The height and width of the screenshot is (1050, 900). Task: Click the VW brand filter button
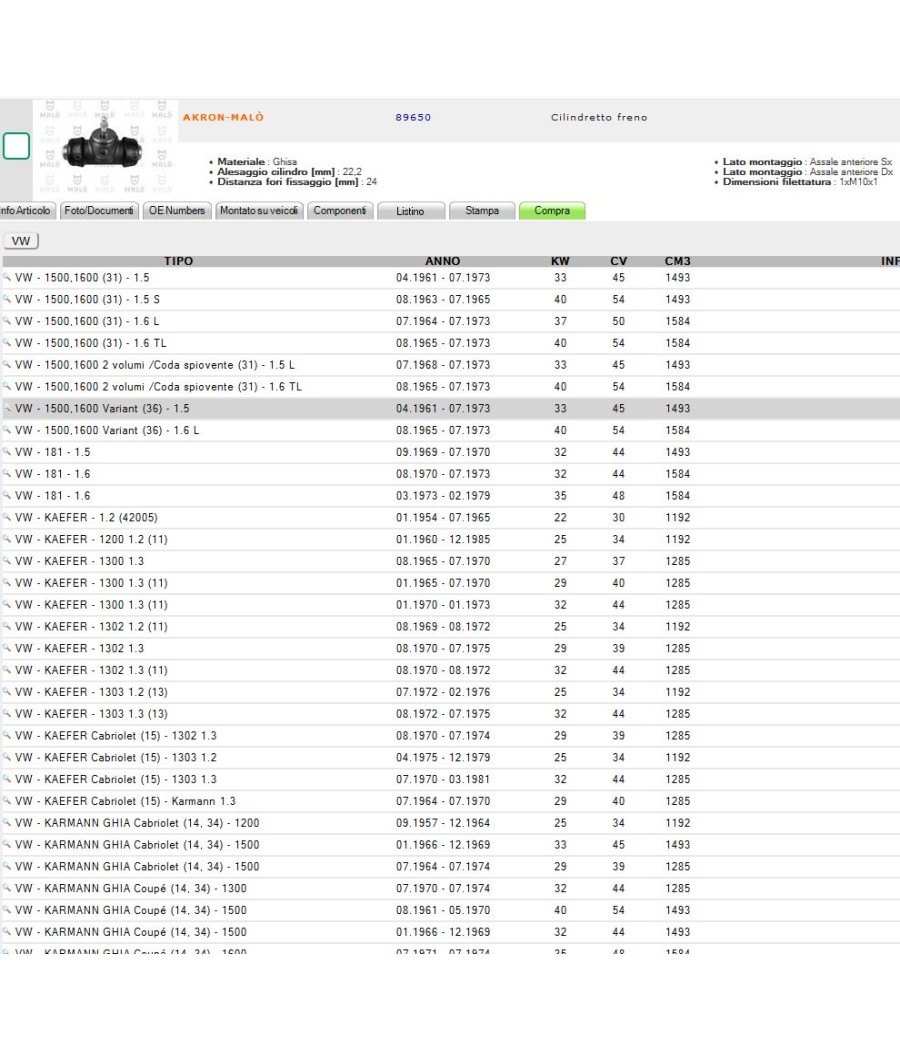coord(21,241)
